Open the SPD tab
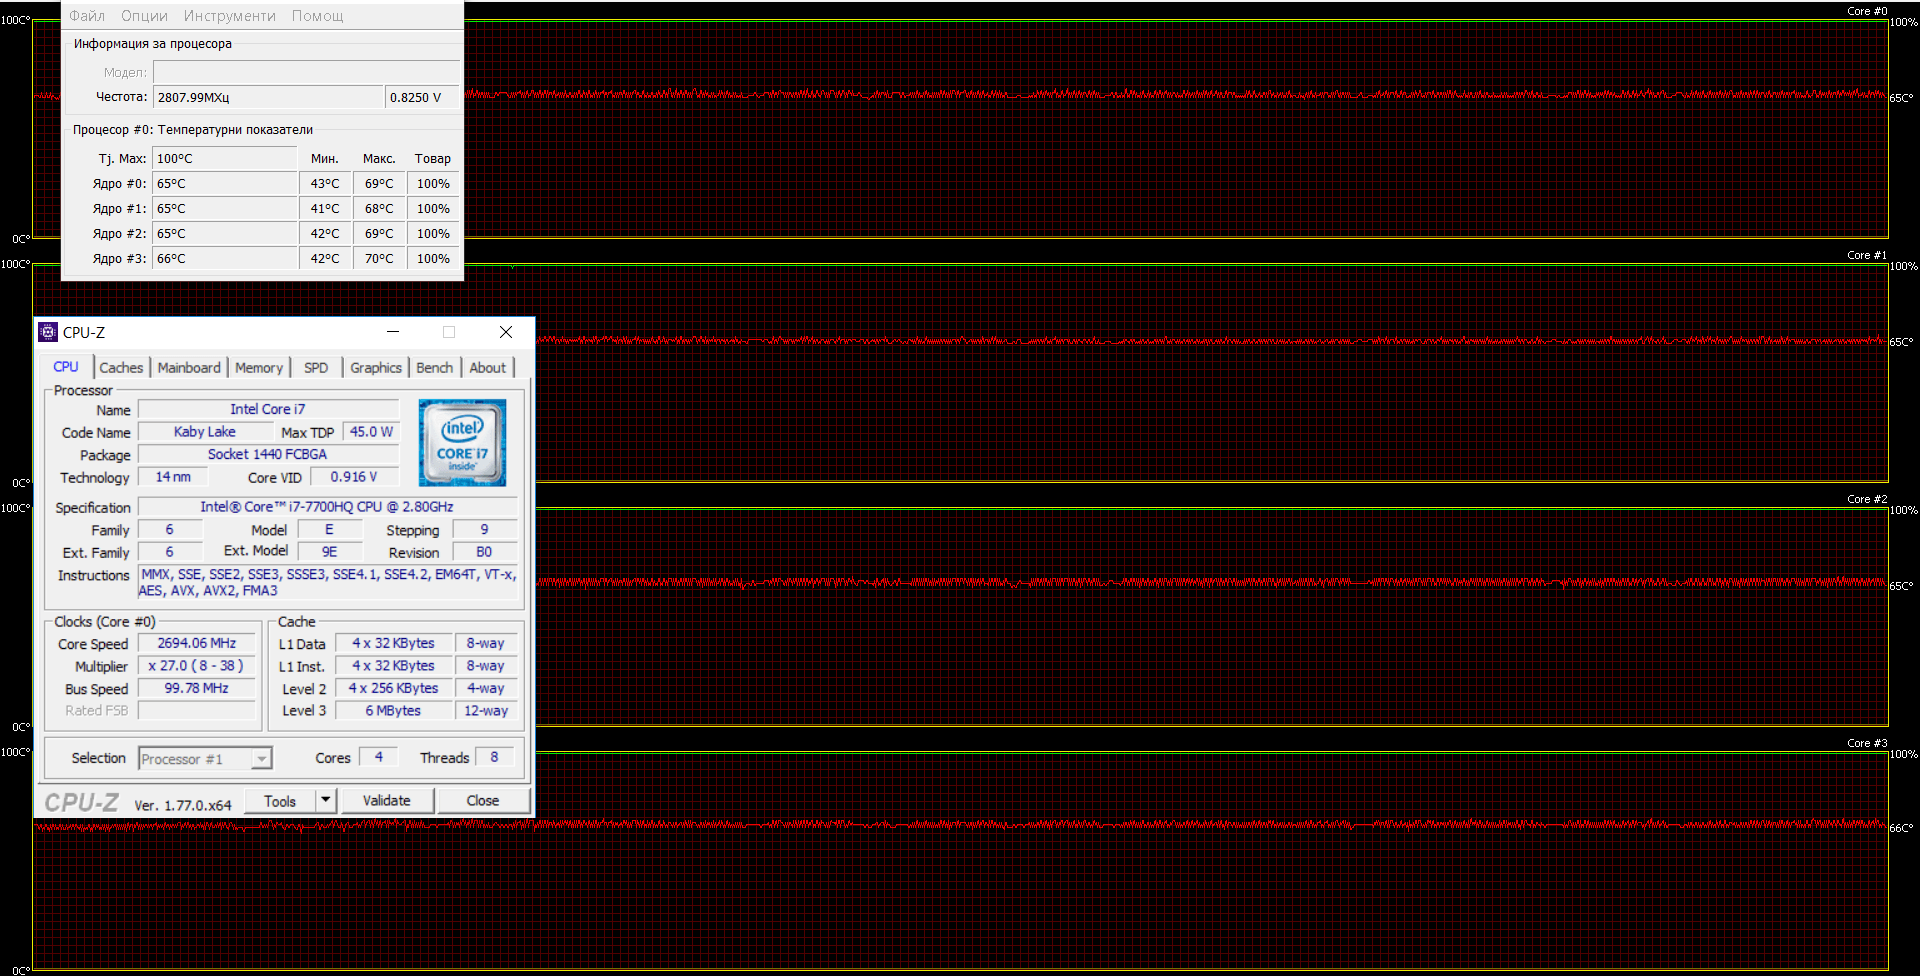Image resolution: width=1920 pixels, height=976 pixels. 316,368
